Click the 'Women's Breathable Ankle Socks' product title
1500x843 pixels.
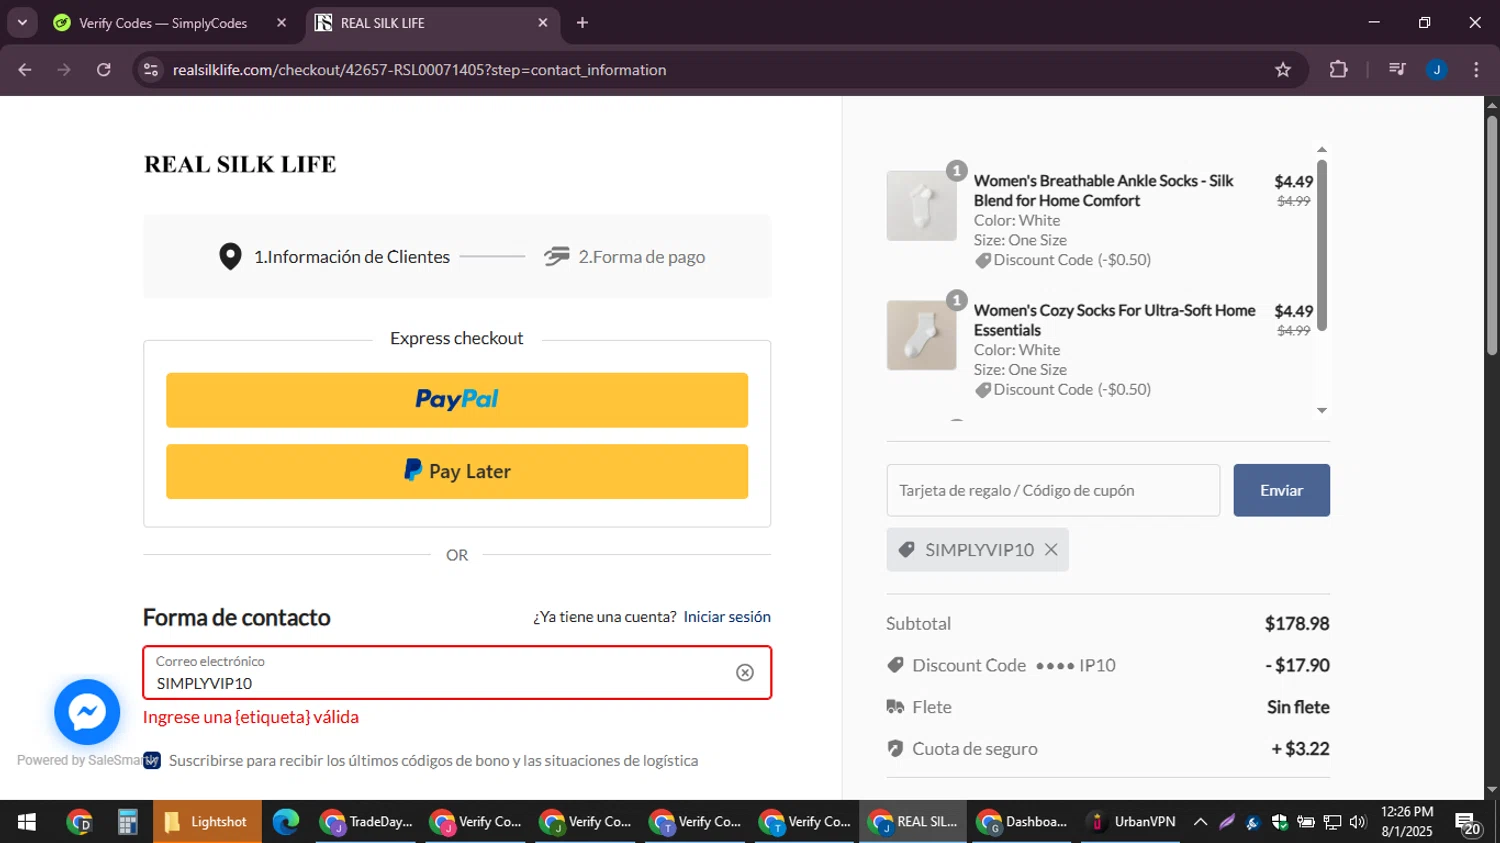click(x=1103, y=191)
